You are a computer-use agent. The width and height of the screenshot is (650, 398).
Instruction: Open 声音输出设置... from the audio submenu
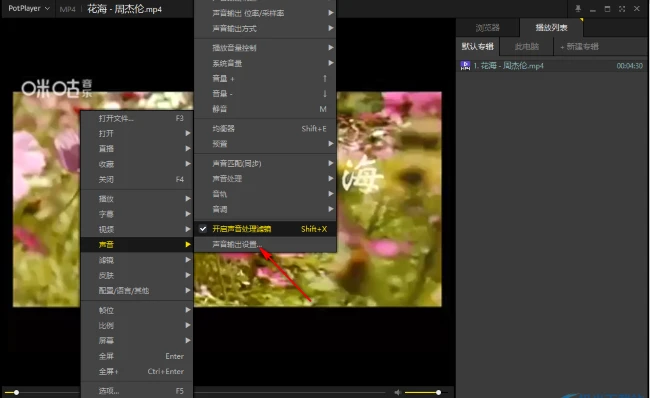click(x=265, y=244)
